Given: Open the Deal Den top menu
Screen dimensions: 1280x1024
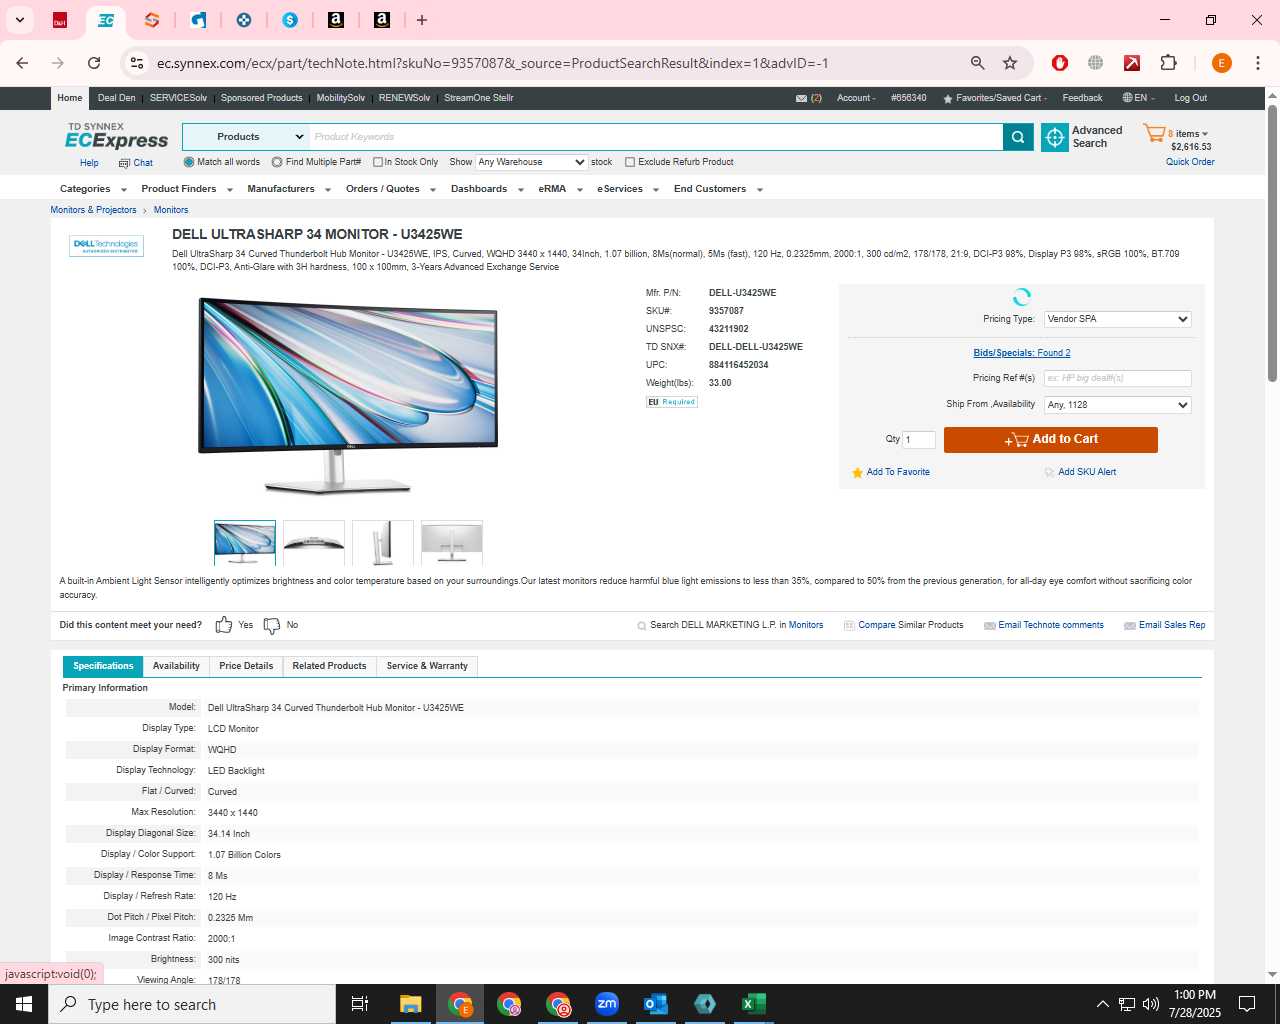Looking at the screenshot, I should point(116,98).
